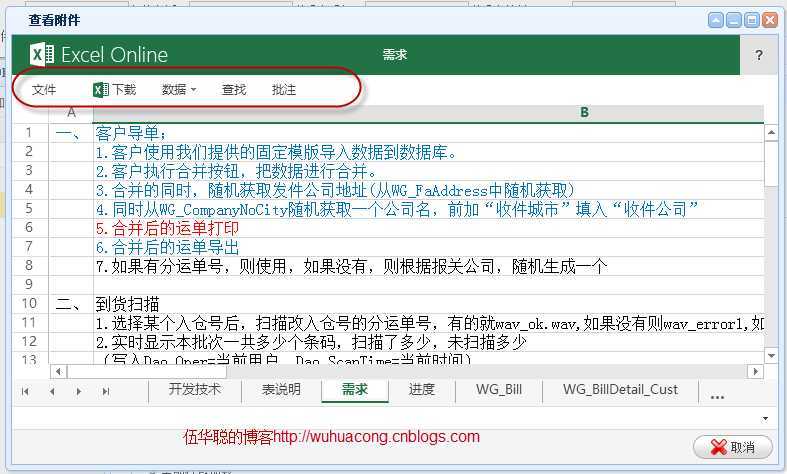Collapse the 查看附件 window with up arrow
The image size is (787, 474).
(x=716, y=20)
